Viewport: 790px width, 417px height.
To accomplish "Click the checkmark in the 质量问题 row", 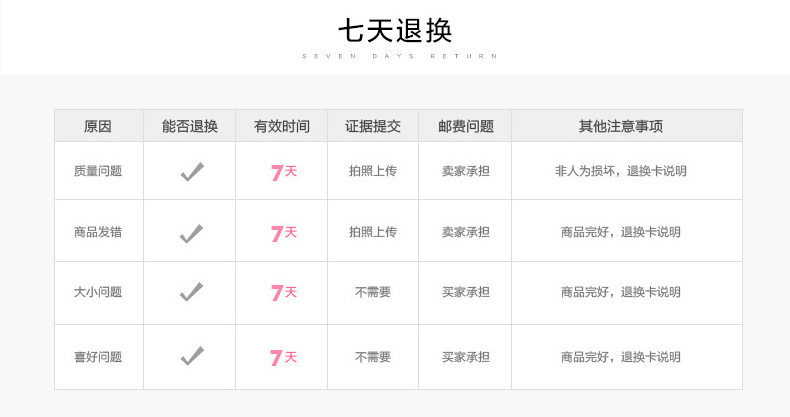I will click(x=191, y=172).
